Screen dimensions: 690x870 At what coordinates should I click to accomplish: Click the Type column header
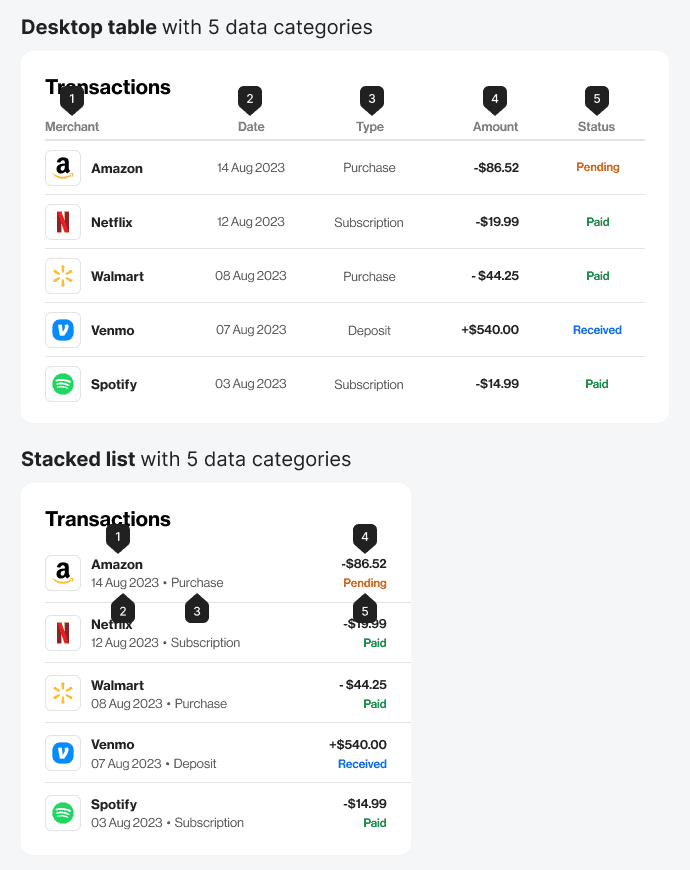click(370, 127)
